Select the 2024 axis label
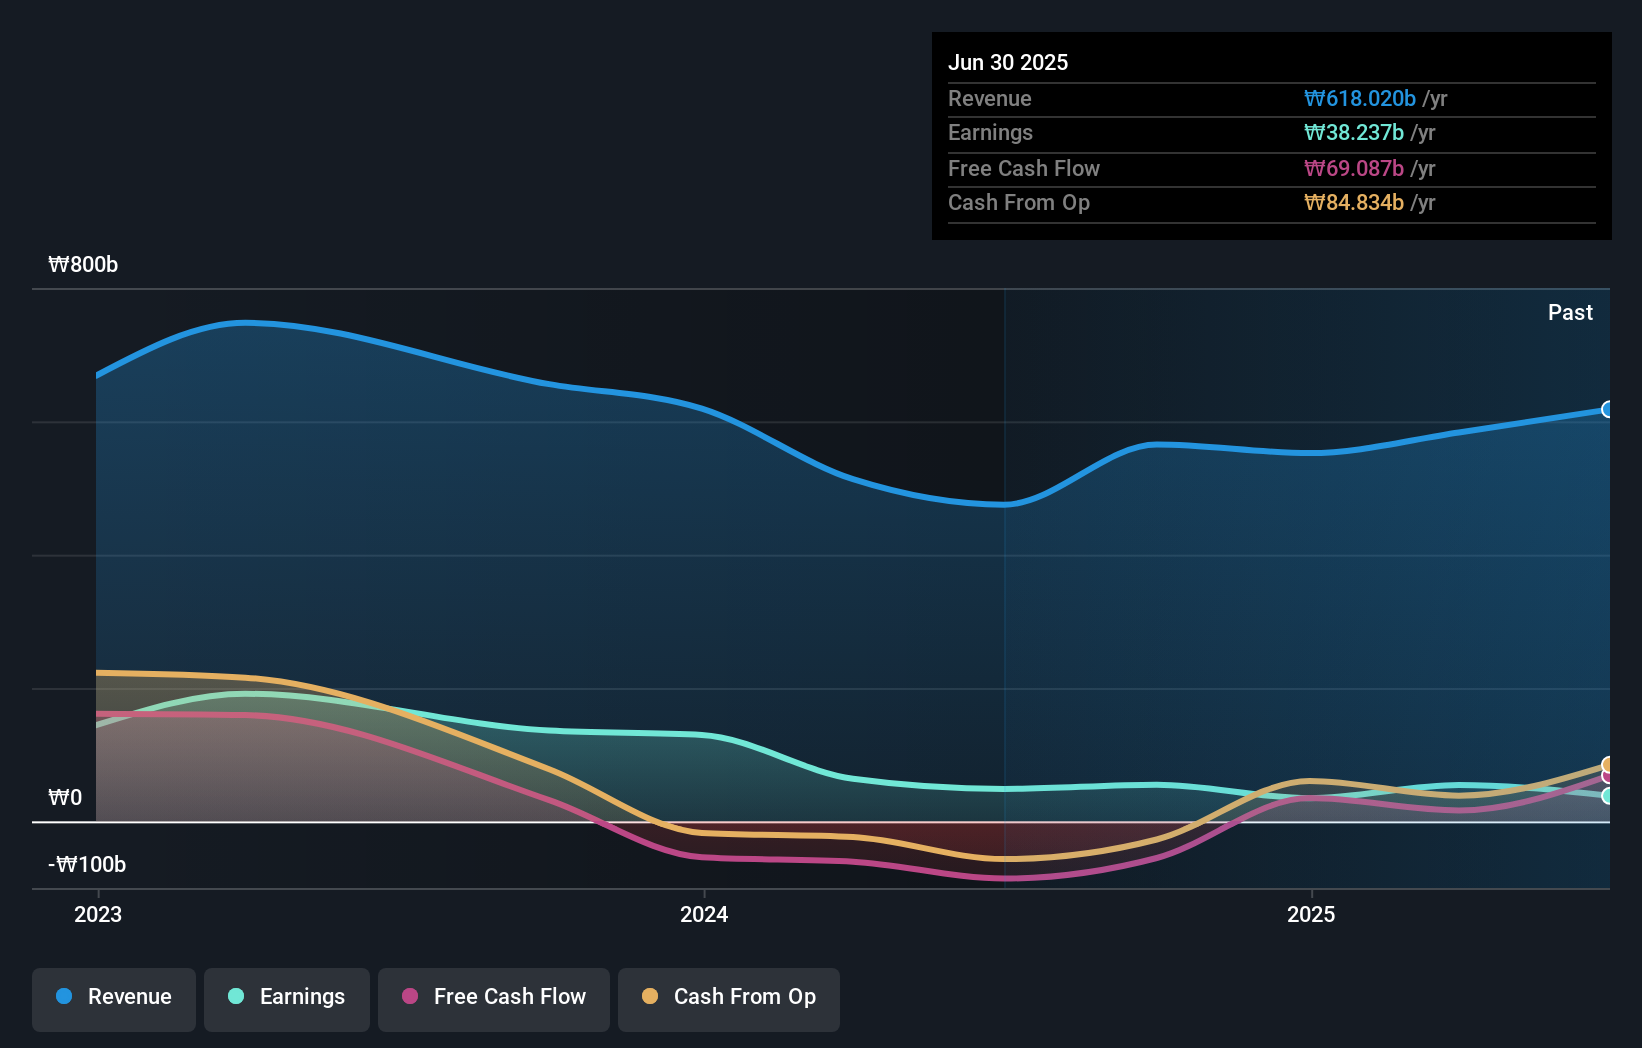 click(x=705, y=914)
